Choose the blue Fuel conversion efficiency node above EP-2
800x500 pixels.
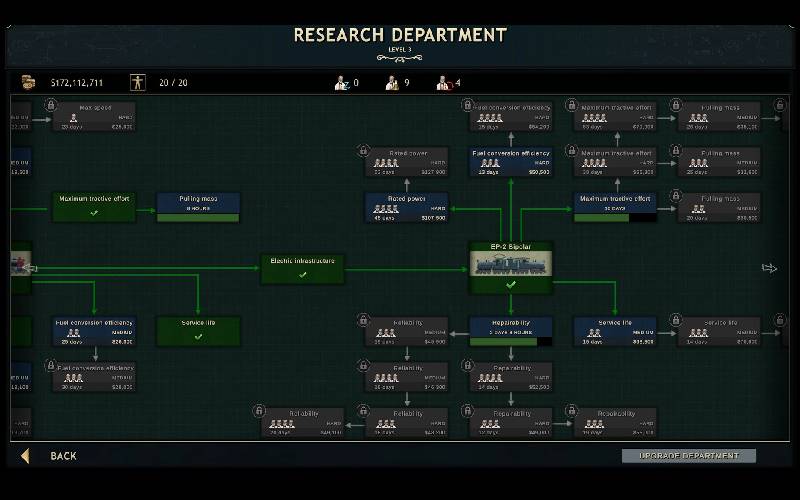click(510, 160)
